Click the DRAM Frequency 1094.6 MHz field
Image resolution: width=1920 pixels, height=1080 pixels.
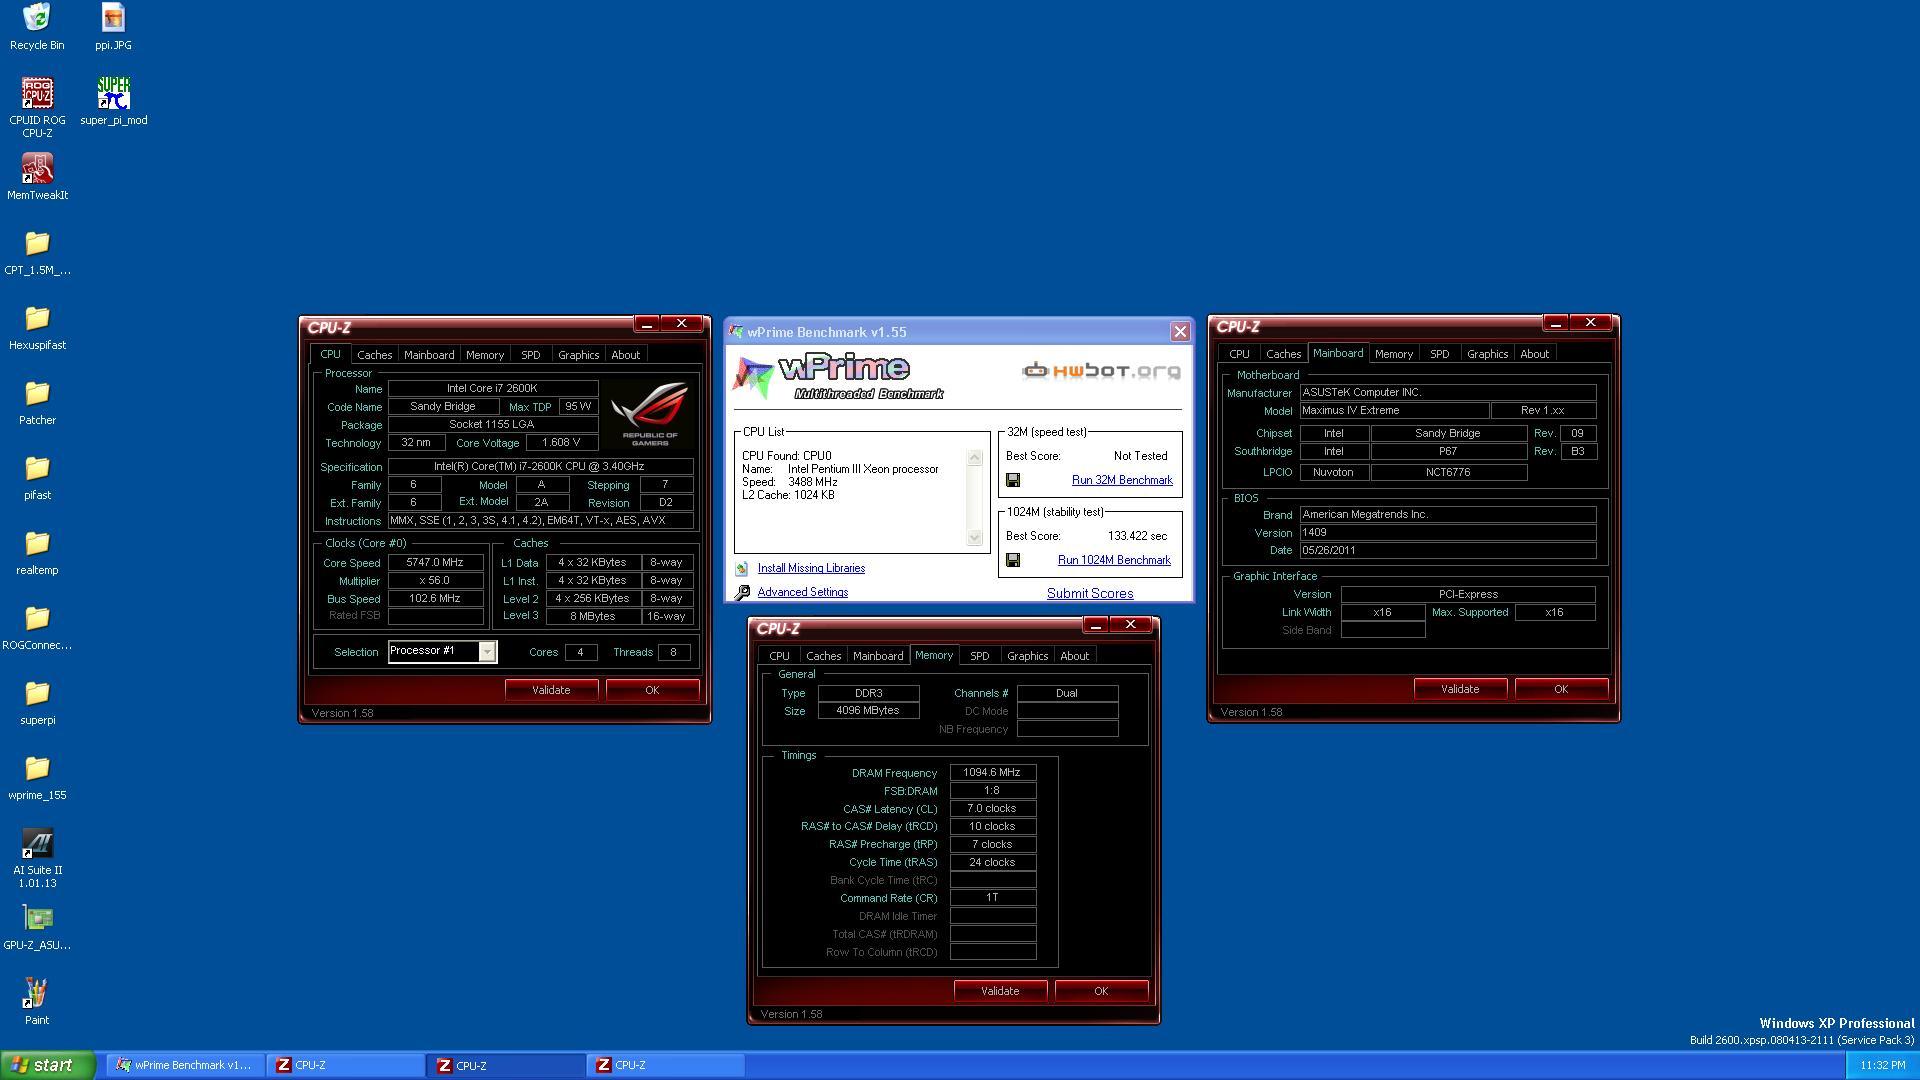[992, 773]
